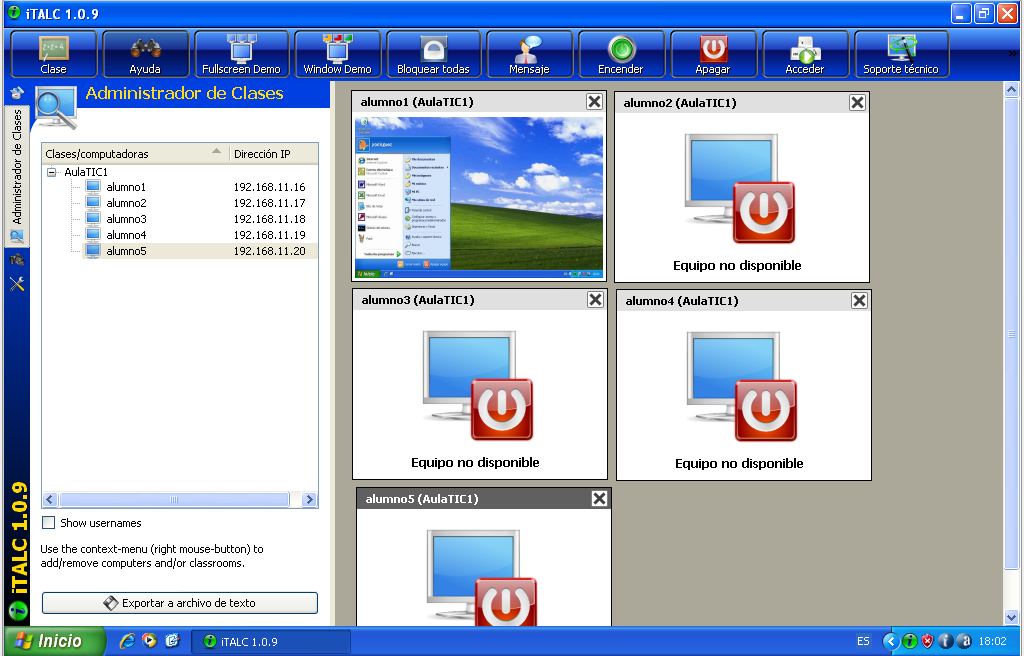Start Window Demo mode
1024x656 pixels.
tap(337, 54)
